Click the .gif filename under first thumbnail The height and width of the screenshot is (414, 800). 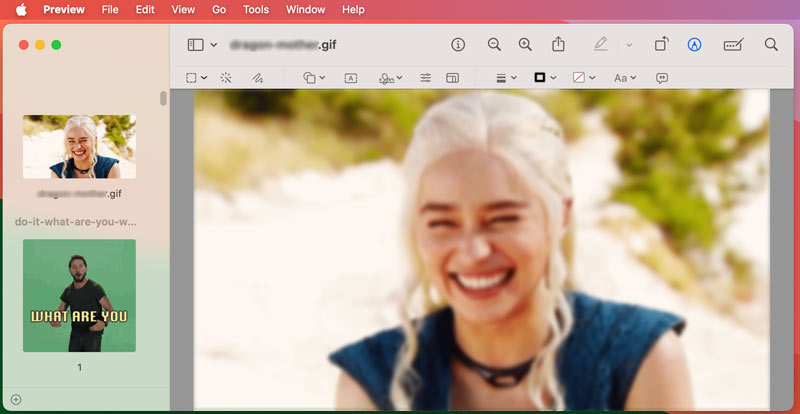click(x=80, y=194)
